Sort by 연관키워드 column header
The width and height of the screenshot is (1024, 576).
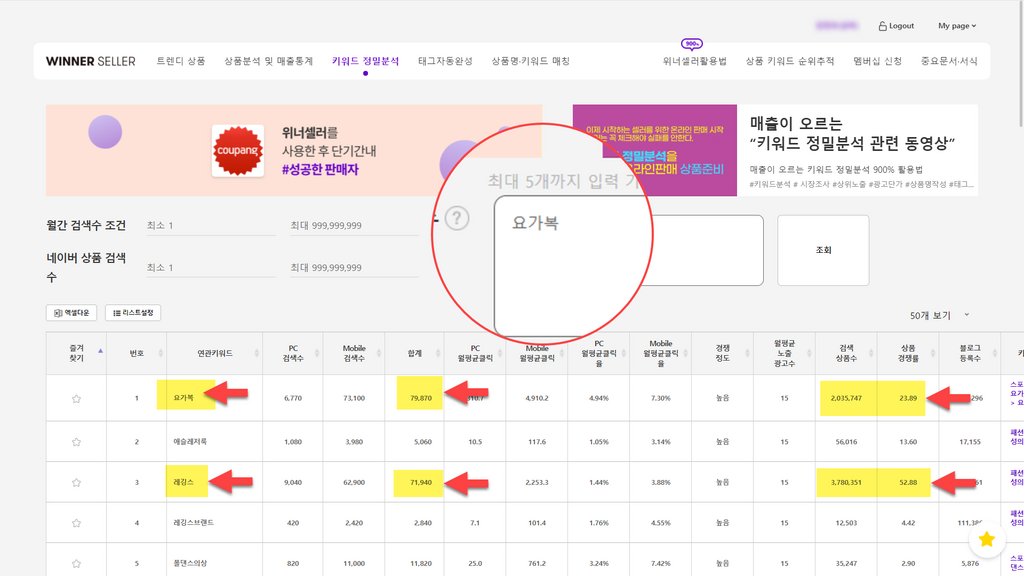[215, 353]
